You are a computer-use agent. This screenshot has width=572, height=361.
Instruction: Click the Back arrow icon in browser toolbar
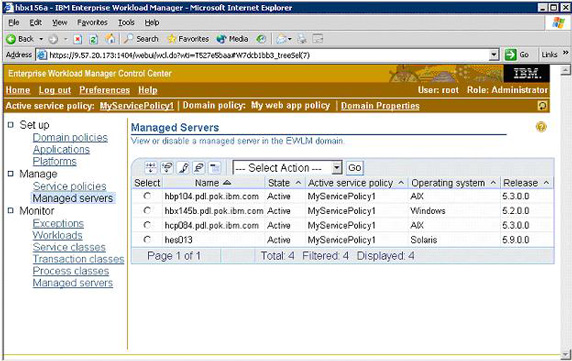(x=11, y=39)
